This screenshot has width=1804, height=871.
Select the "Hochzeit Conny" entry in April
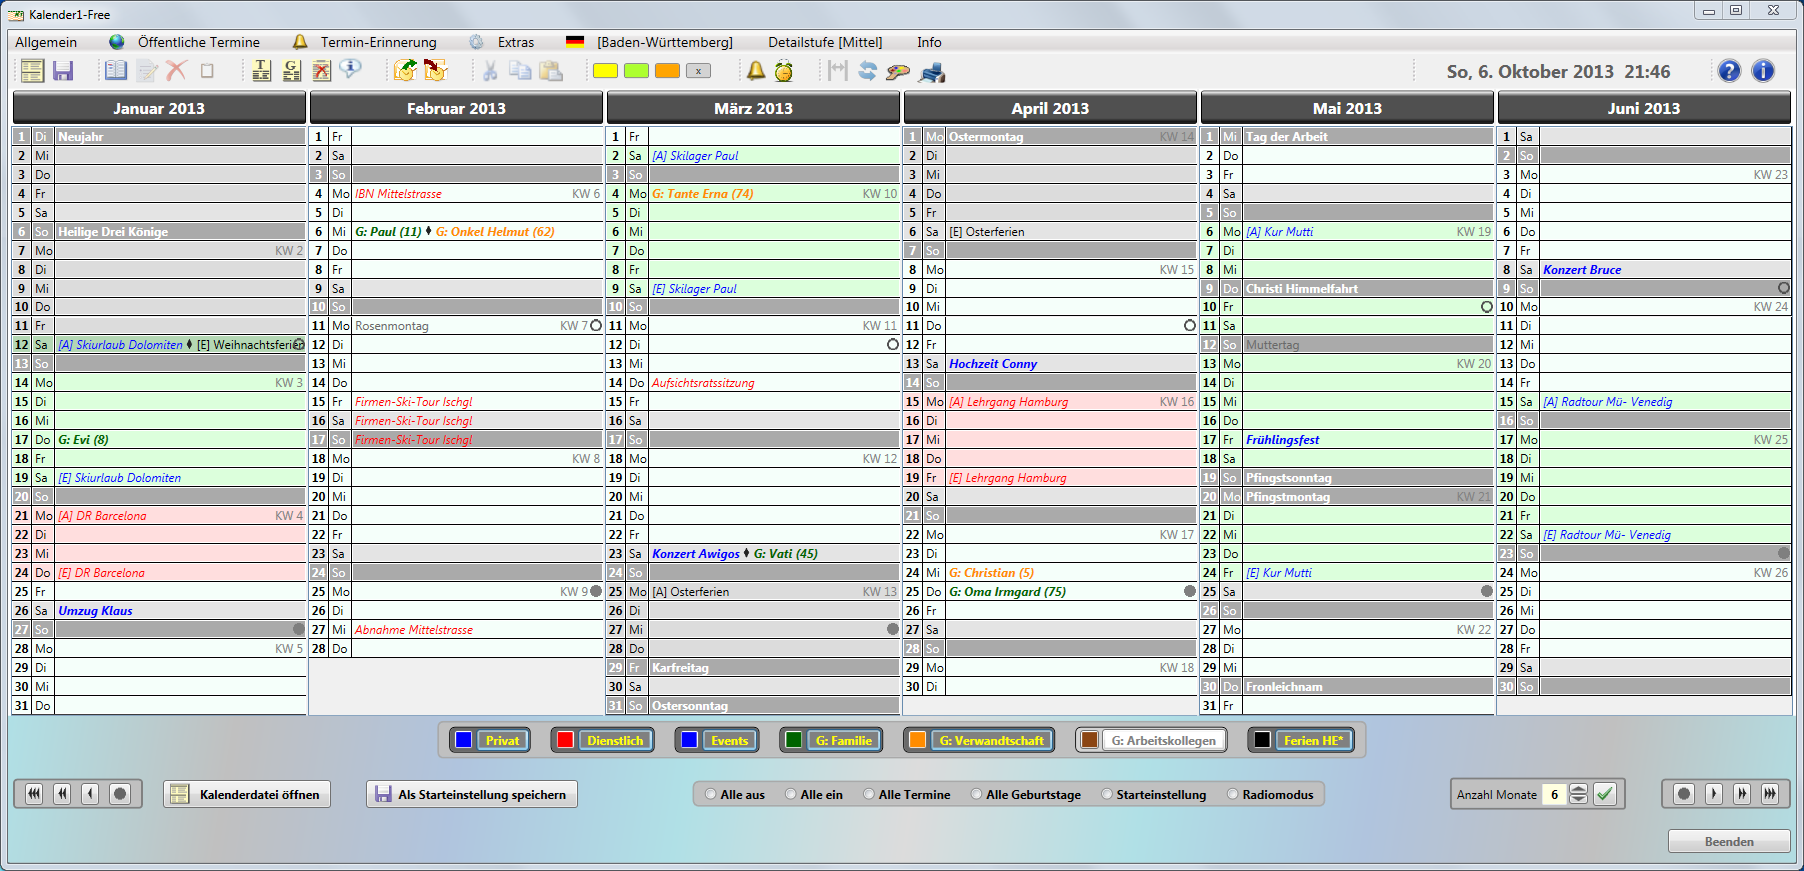click(992, 364)
